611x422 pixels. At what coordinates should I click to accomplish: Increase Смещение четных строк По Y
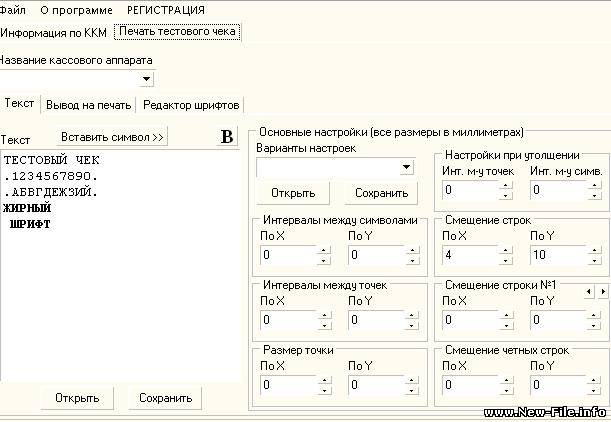tap(593, 380)
